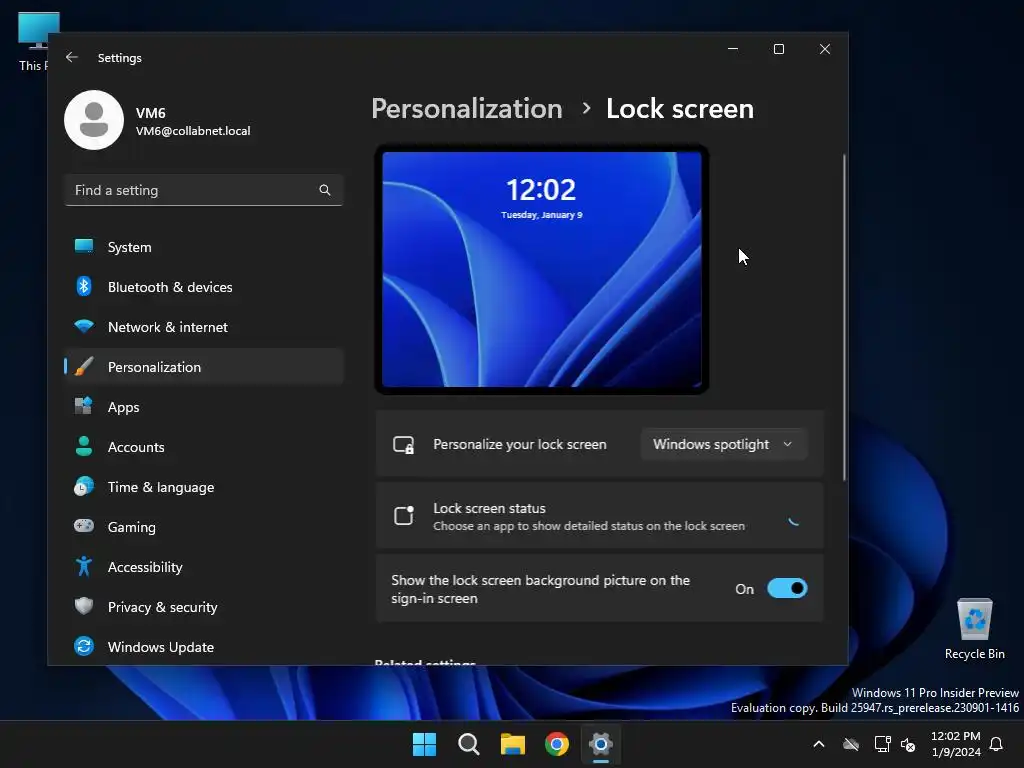Click the Bluetooth icon in sidebar
This screenshot has width=1024, height=768.
point(84,286)
